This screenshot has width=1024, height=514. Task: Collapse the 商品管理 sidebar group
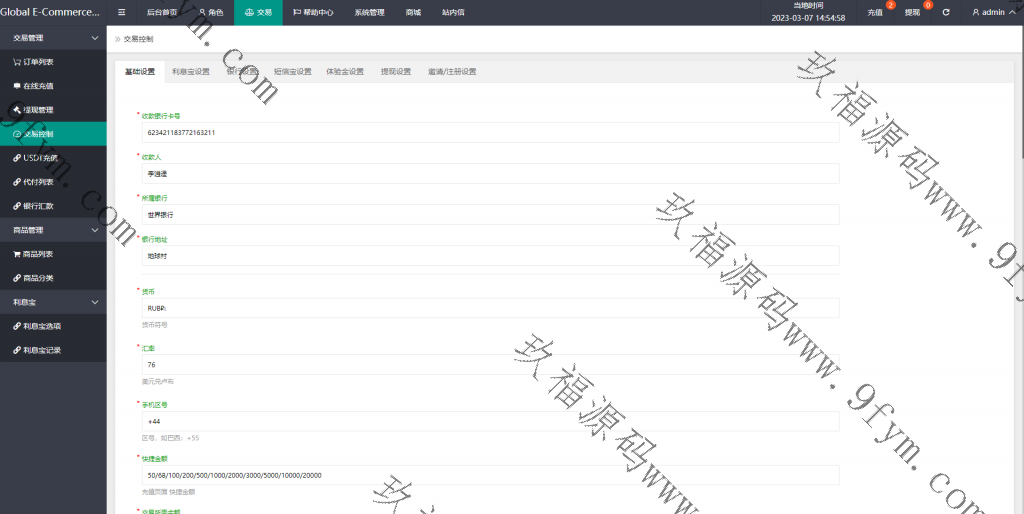(95, 230)
